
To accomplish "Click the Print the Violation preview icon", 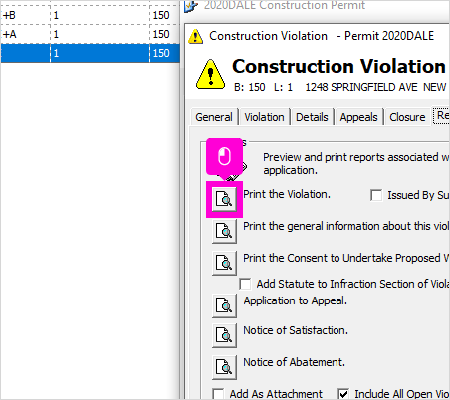I will coord(224,199).
